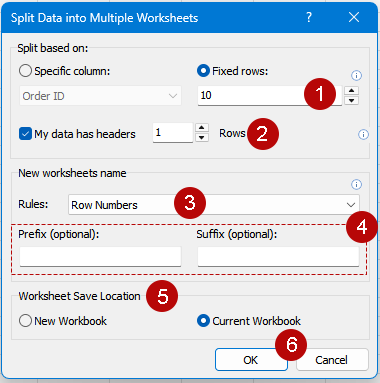The image size is (380, 383).
Task: Click the help question mark in title bar
Action: coord(309,17)
